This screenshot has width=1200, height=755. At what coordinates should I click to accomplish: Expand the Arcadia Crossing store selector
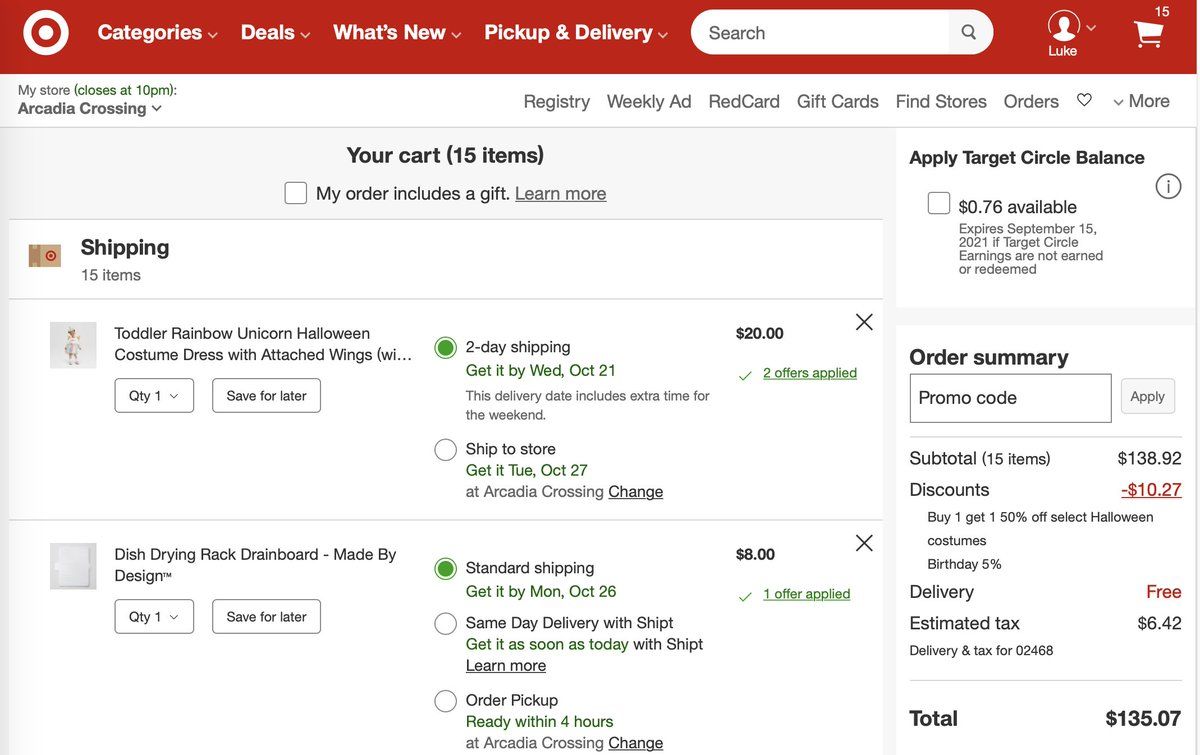(90, 108)
